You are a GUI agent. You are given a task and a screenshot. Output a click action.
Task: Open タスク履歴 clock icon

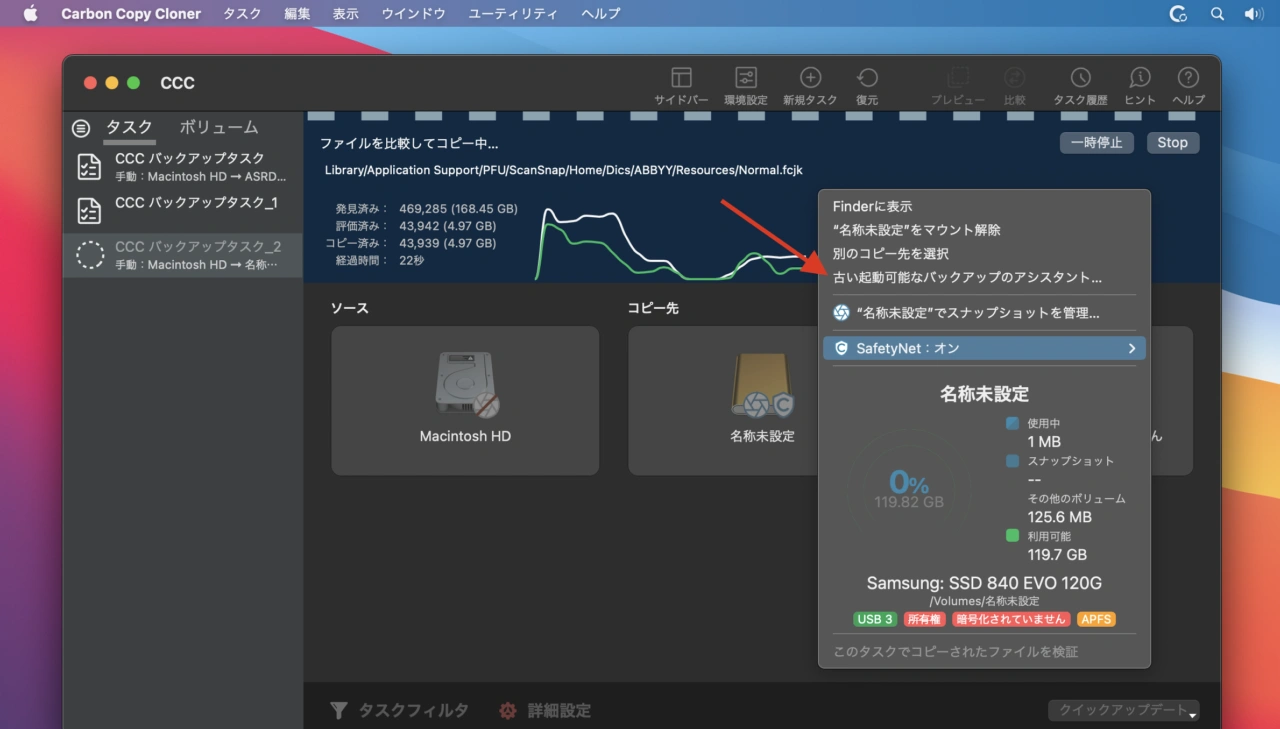click(1080, 78)
